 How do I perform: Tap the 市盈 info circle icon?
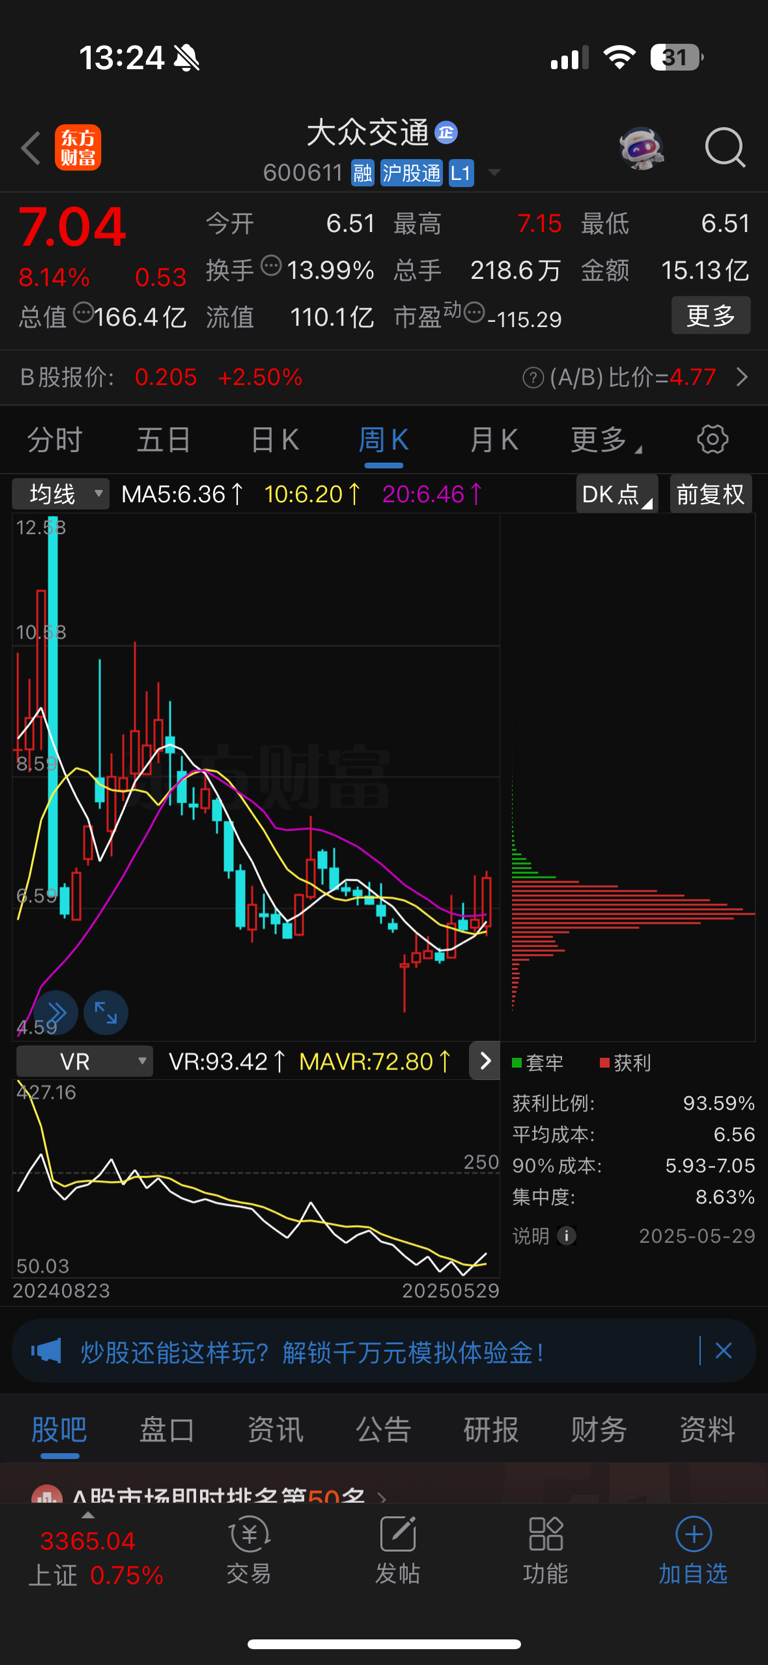tap(474, 313)
